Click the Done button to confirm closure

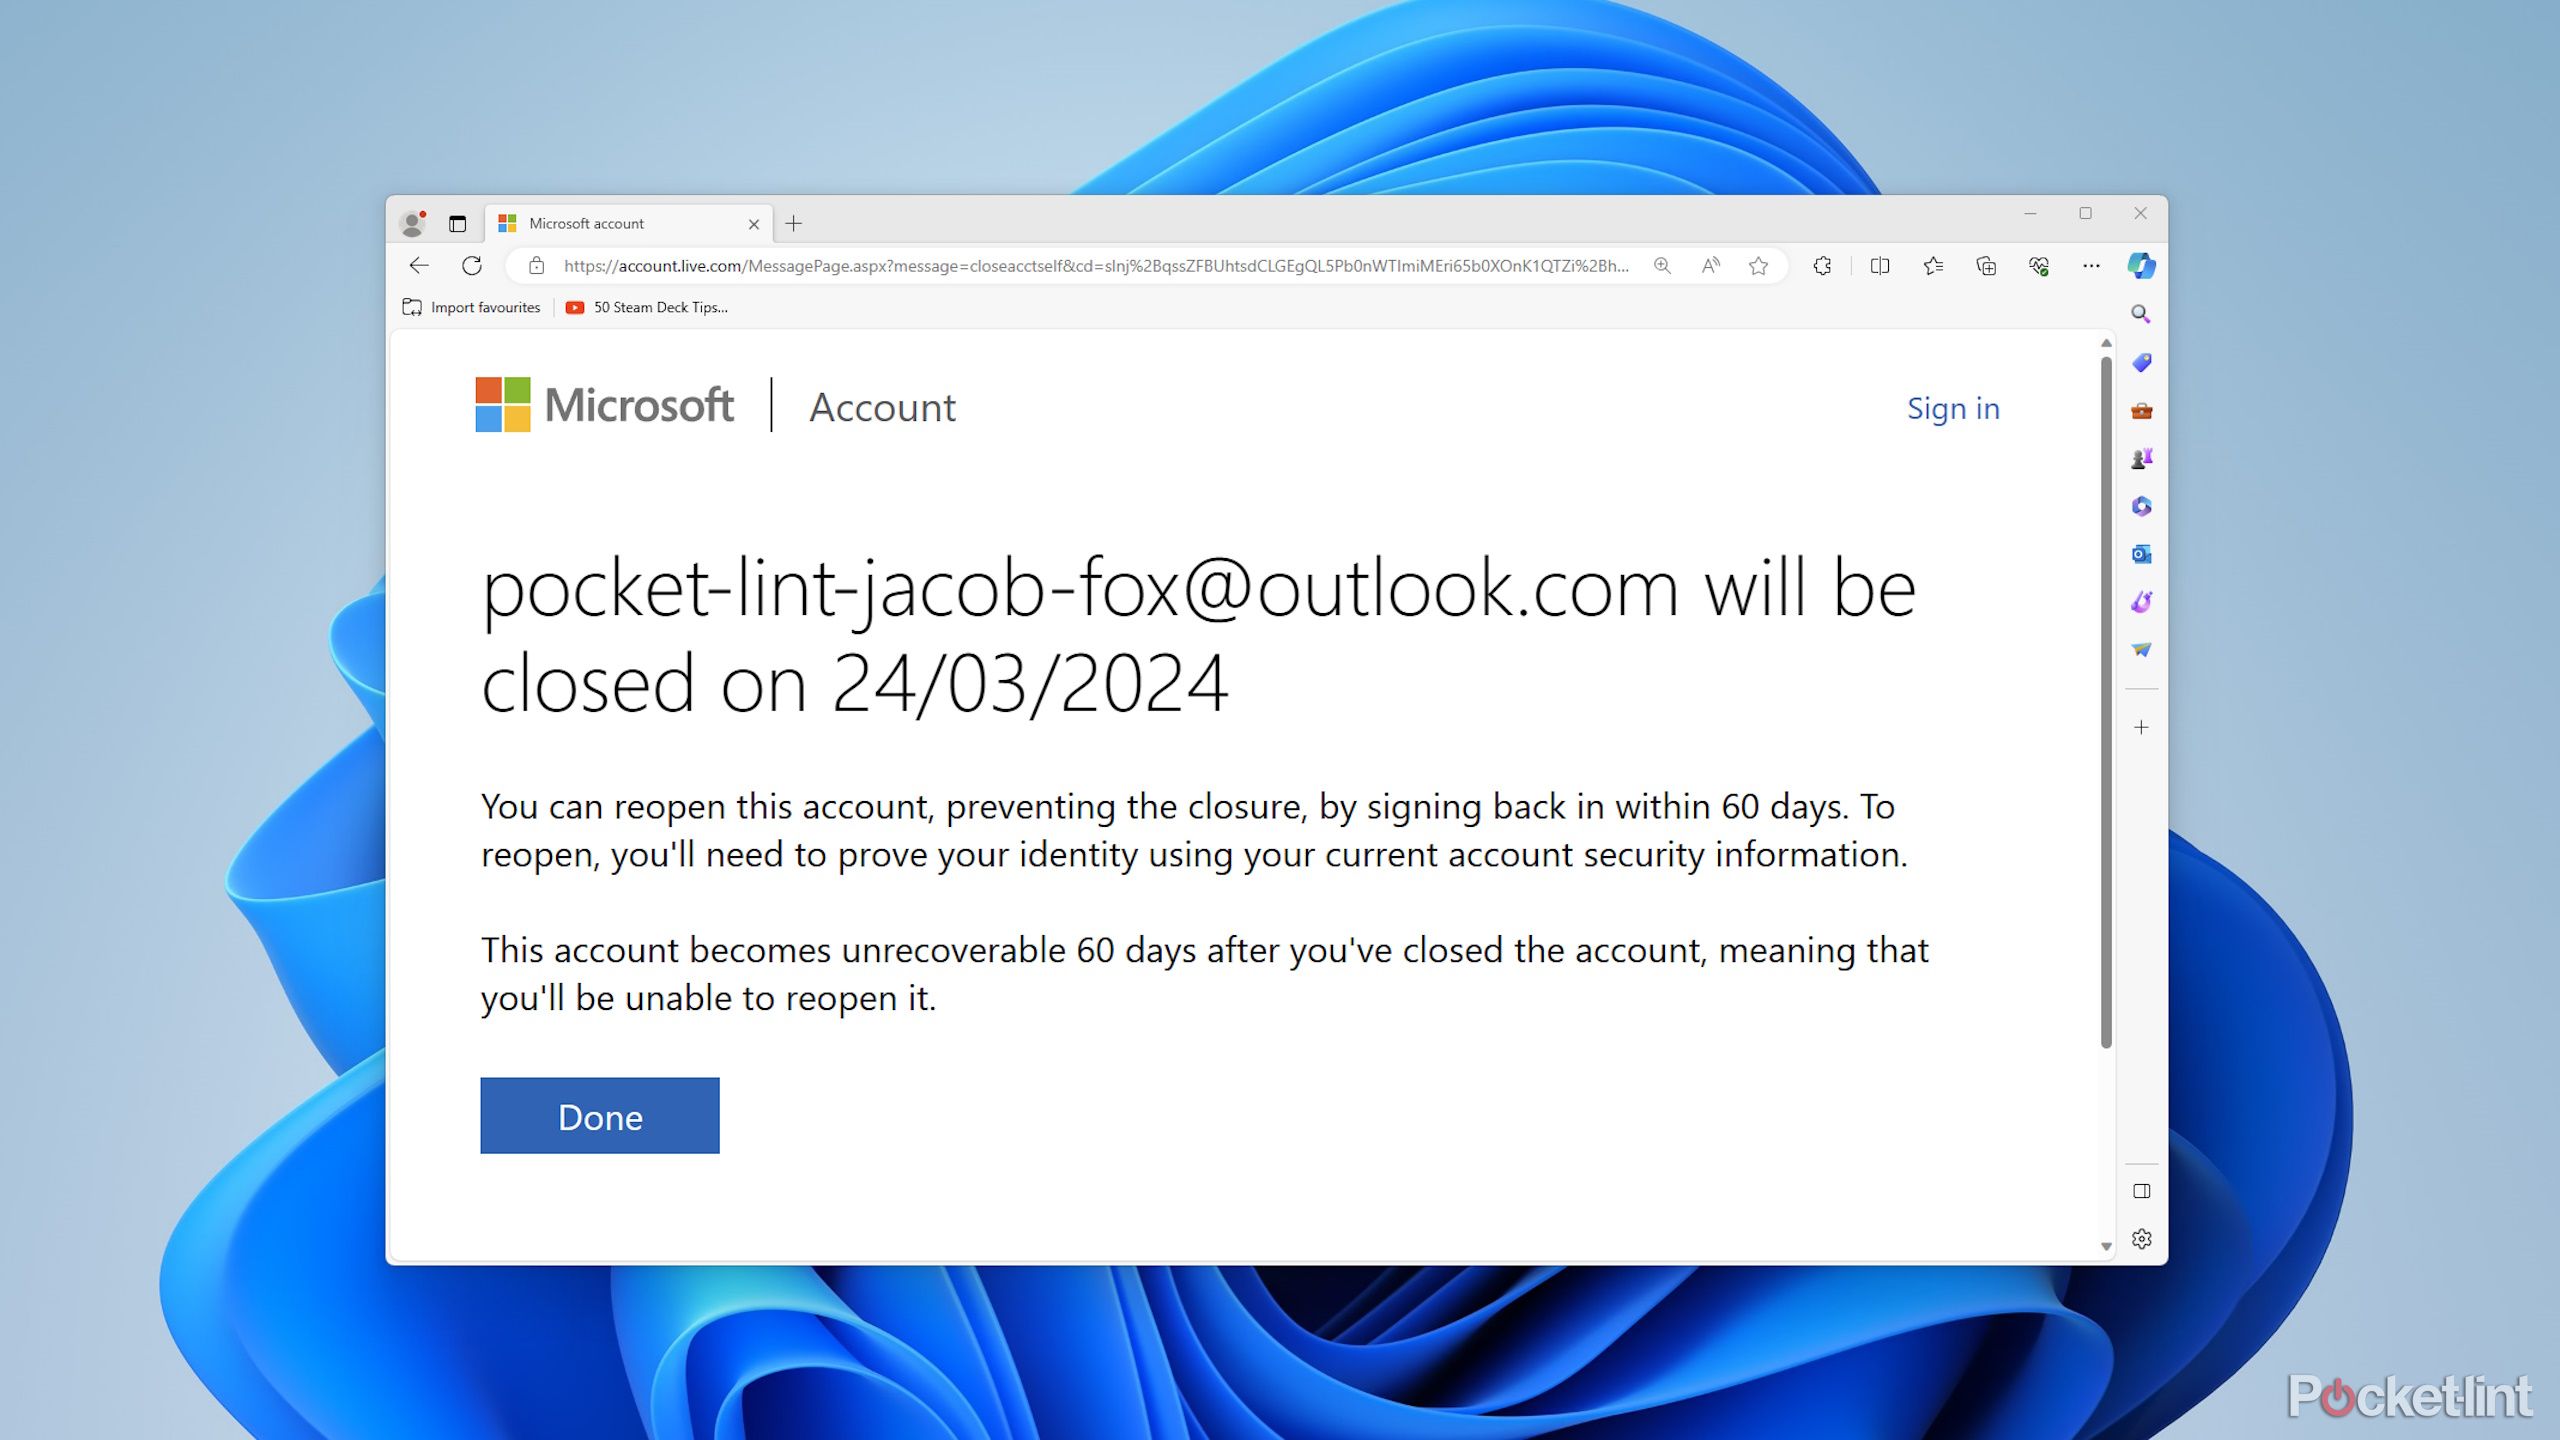click(600, 1116)
